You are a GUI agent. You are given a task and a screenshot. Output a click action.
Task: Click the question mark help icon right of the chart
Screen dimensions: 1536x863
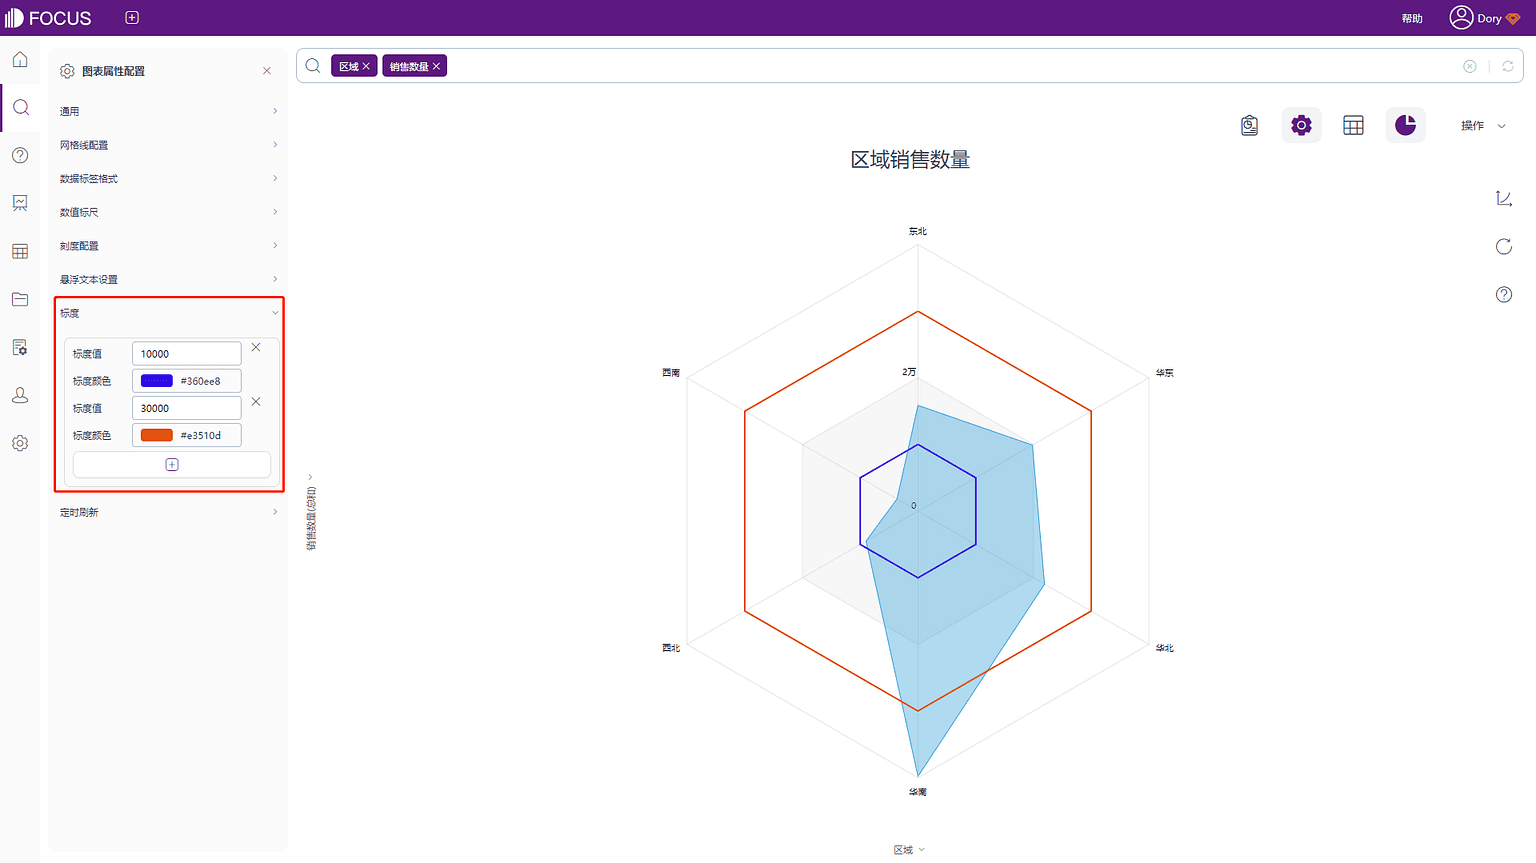(x=1504, y=295)
